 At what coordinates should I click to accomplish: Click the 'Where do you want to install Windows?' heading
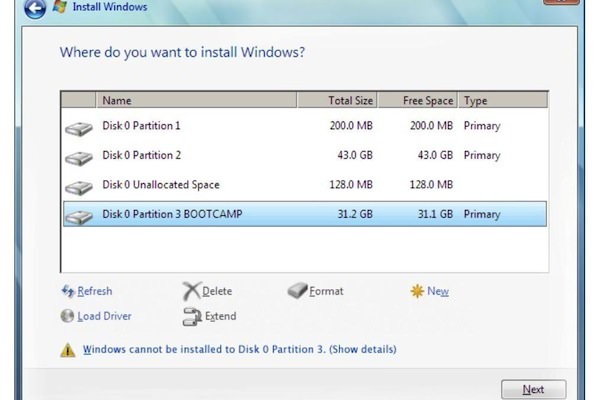coord(182,52)
